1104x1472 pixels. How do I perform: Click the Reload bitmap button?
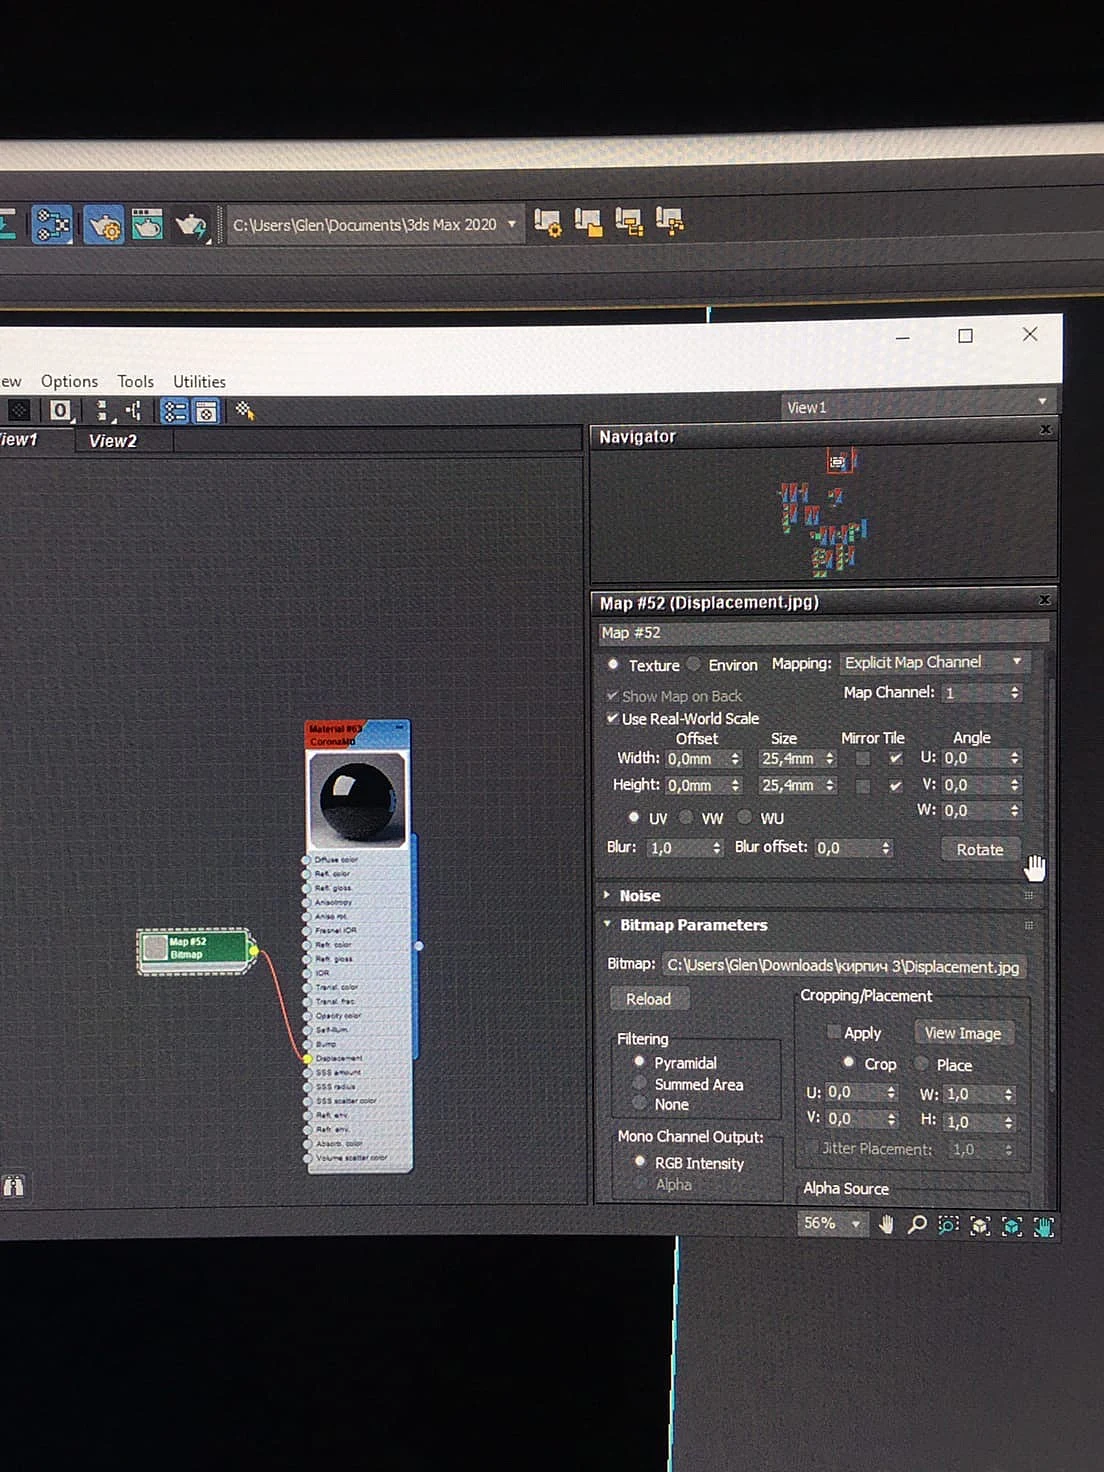click(x=649, y=999)
